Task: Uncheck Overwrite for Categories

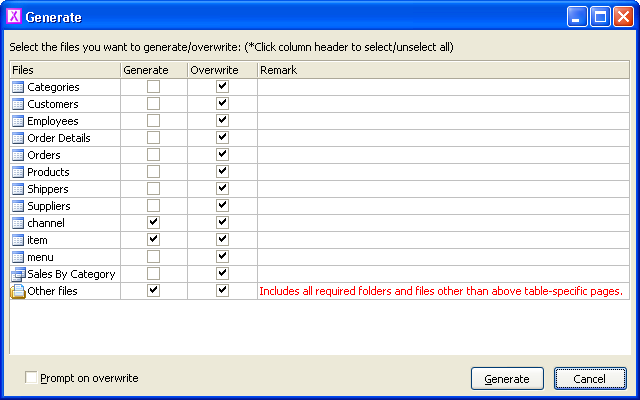Action: [x=222, y=87]
